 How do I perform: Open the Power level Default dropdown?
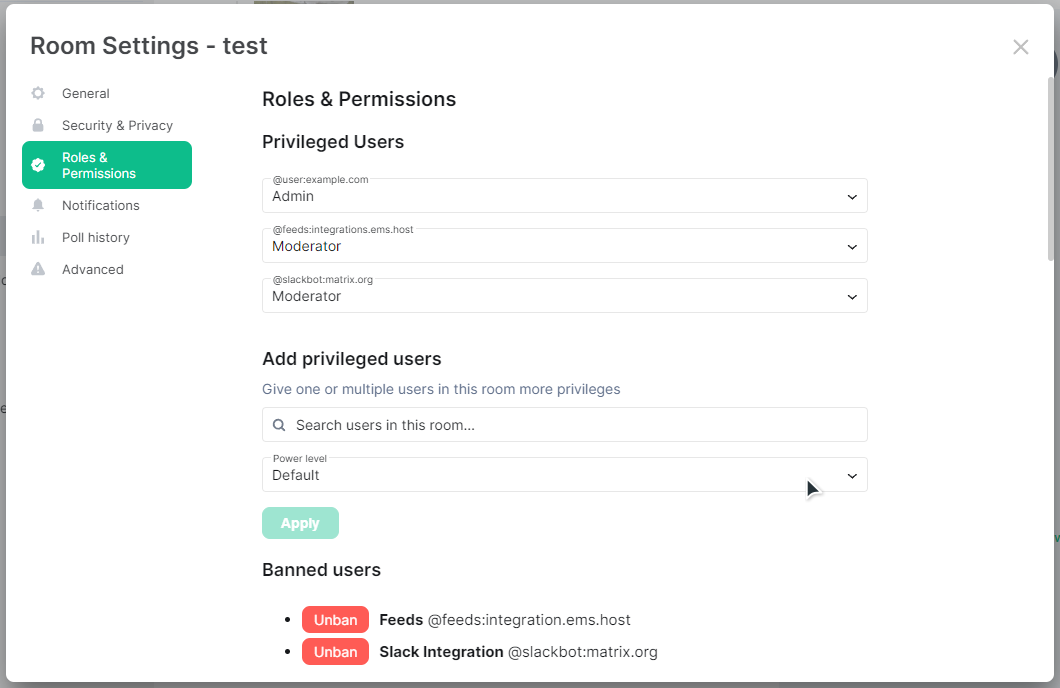[x=564, y=474]
